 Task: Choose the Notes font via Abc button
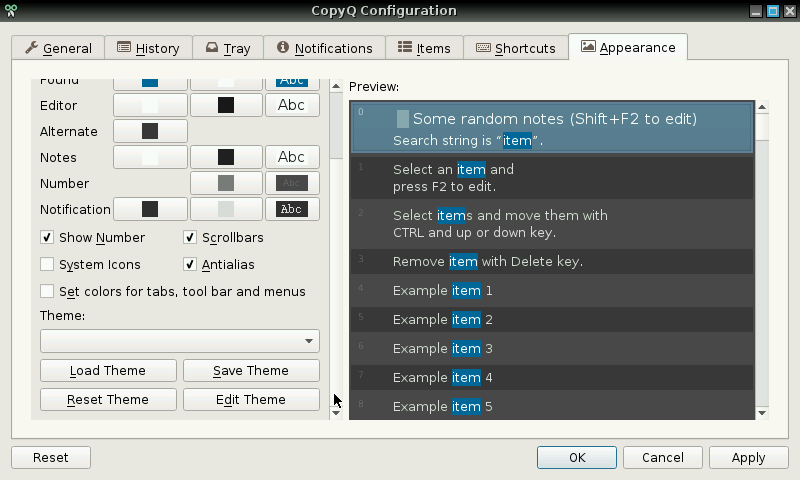[x=292, y=157]
